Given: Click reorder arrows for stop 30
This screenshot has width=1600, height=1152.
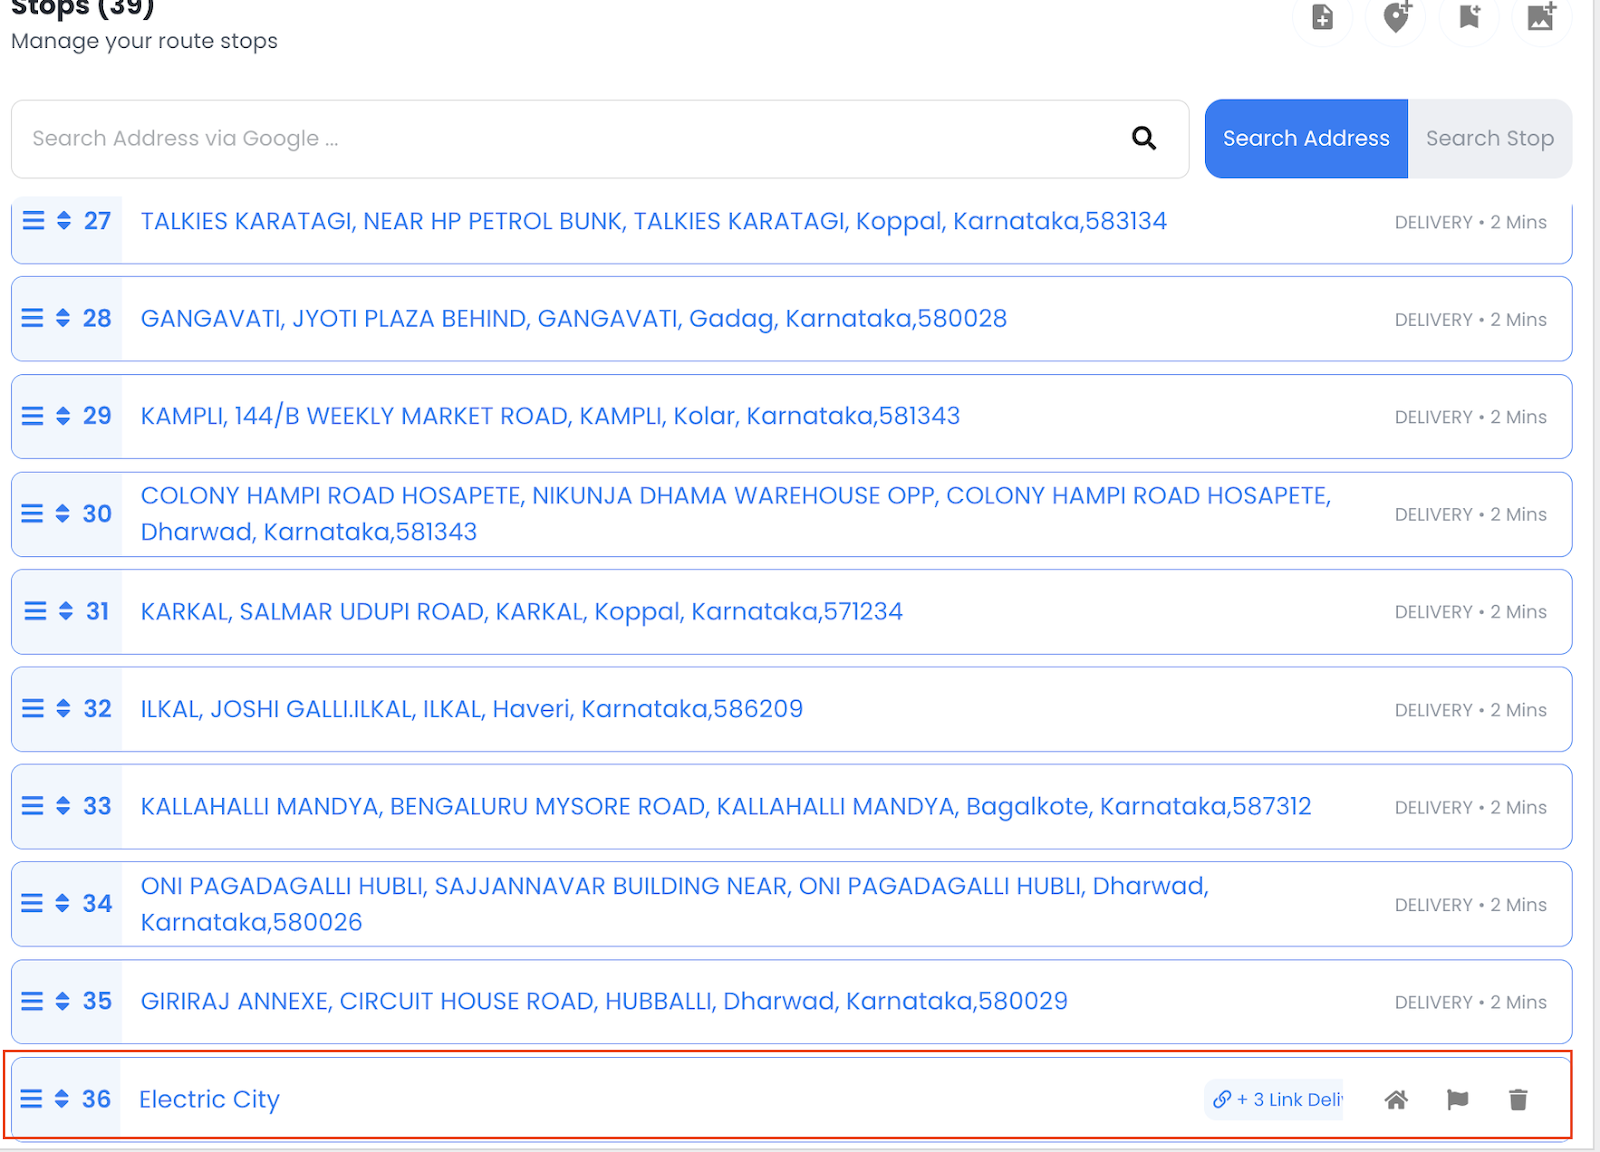Looking at the screenshot, I should pos(63,514).
